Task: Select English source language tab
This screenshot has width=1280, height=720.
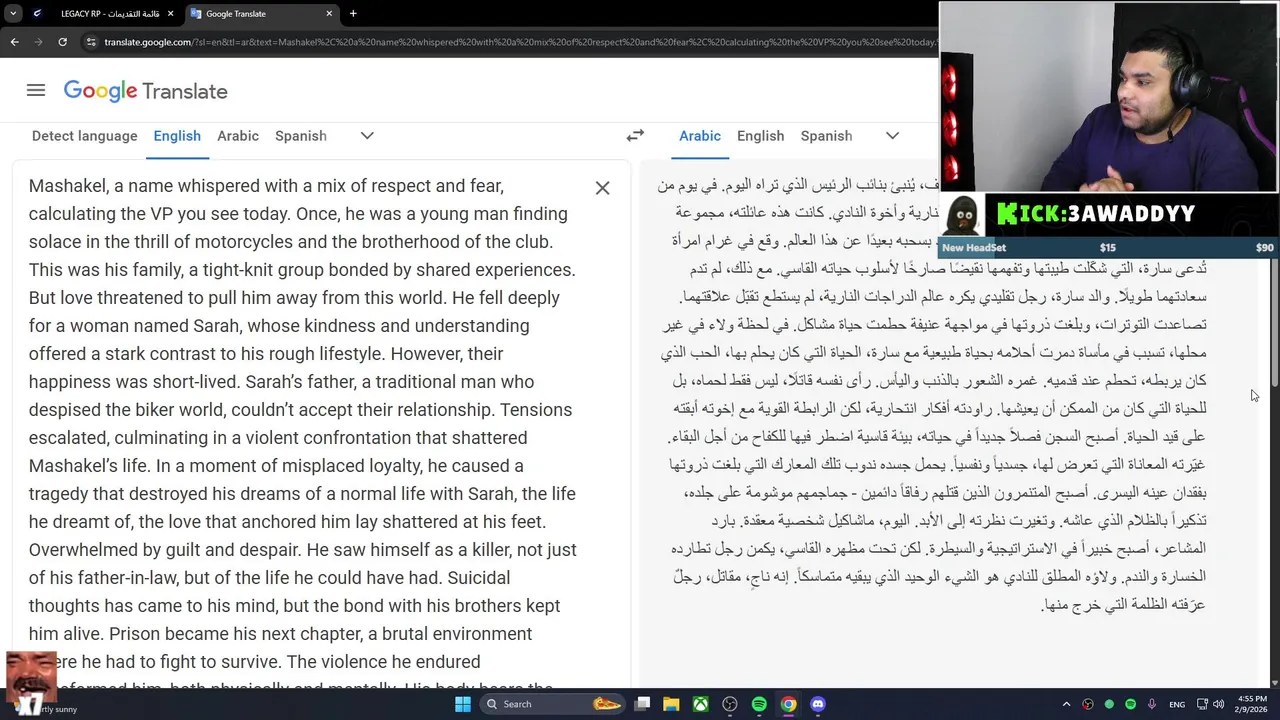Action: click(177, 136)
